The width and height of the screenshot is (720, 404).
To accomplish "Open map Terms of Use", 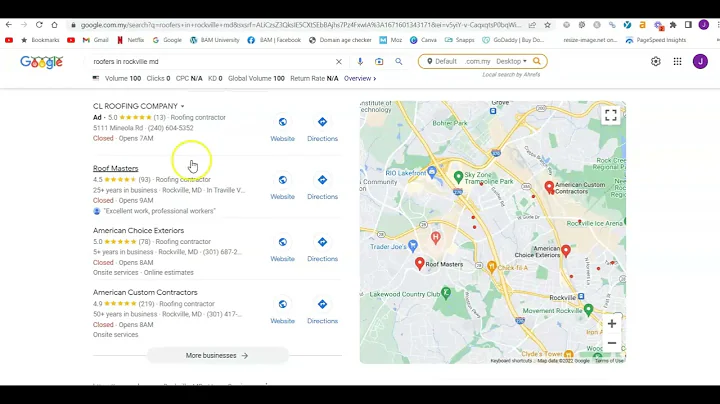I will [x=609, y=361].
